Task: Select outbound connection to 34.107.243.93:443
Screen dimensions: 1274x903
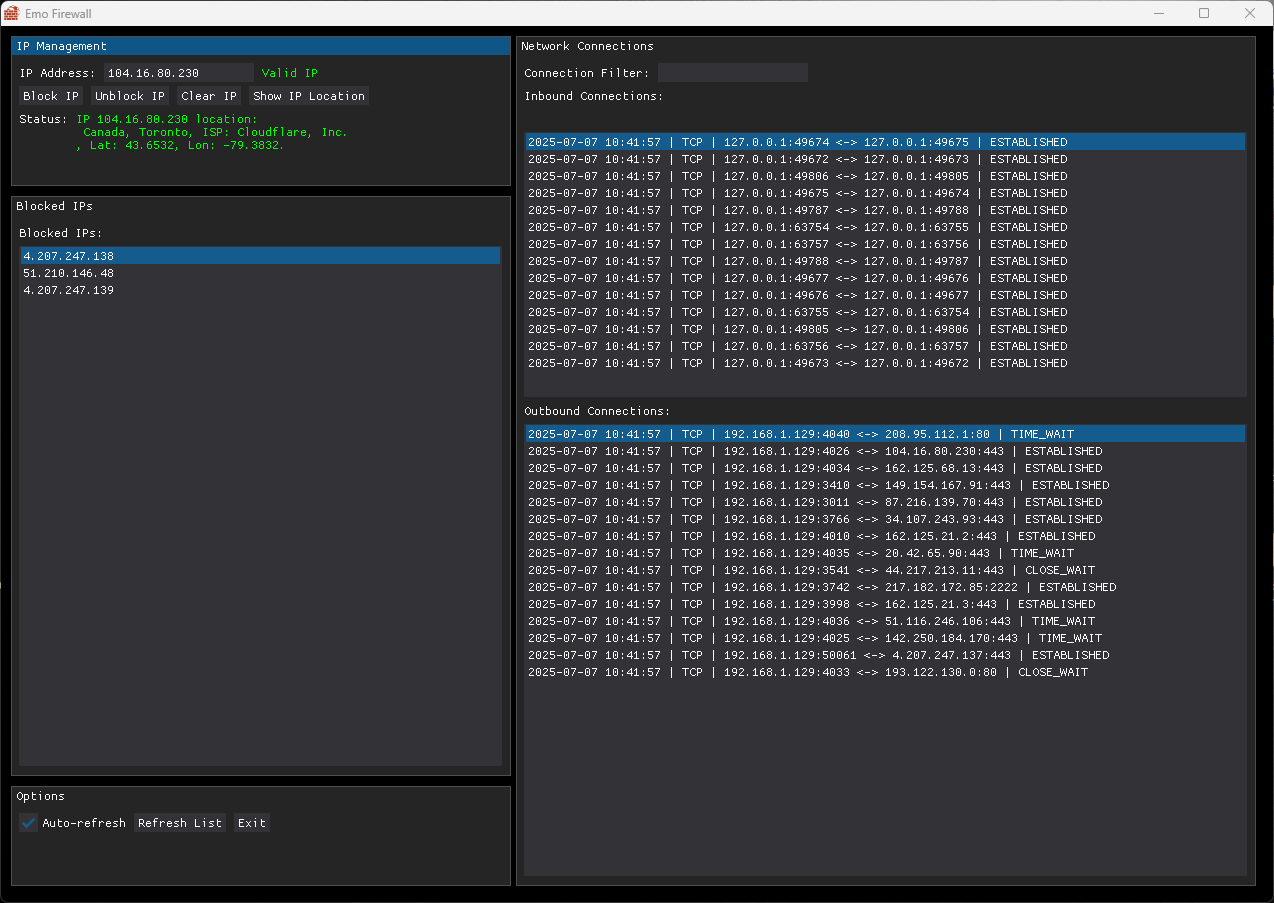Action: point(885,519)
